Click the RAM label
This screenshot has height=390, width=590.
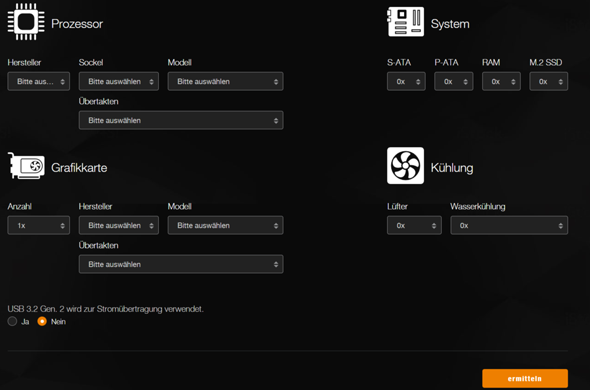[x=491, y=62]
